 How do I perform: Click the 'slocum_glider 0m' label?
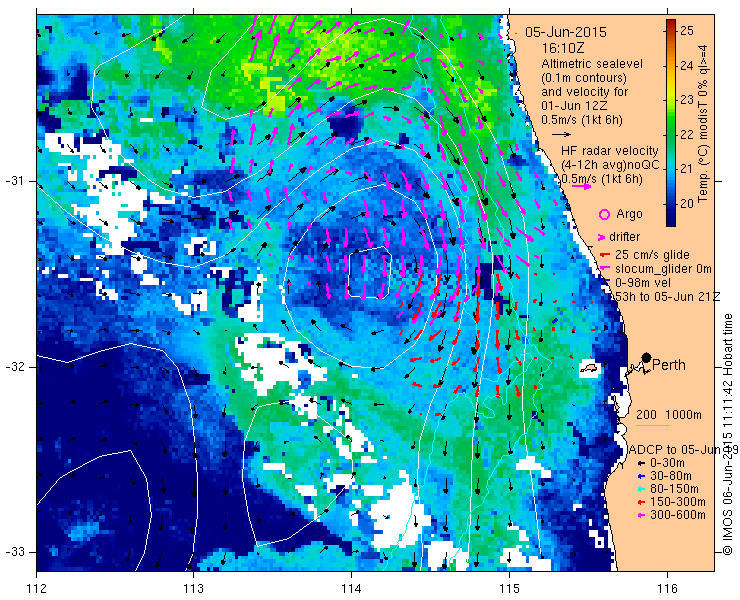tap(663, 269)
